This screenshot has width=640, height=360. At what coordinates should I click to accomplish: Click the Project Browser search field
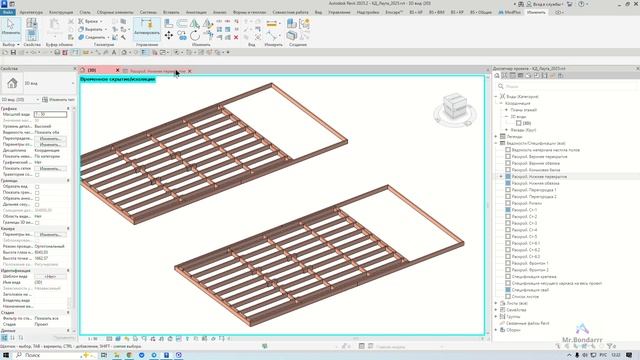click(567, 86)
